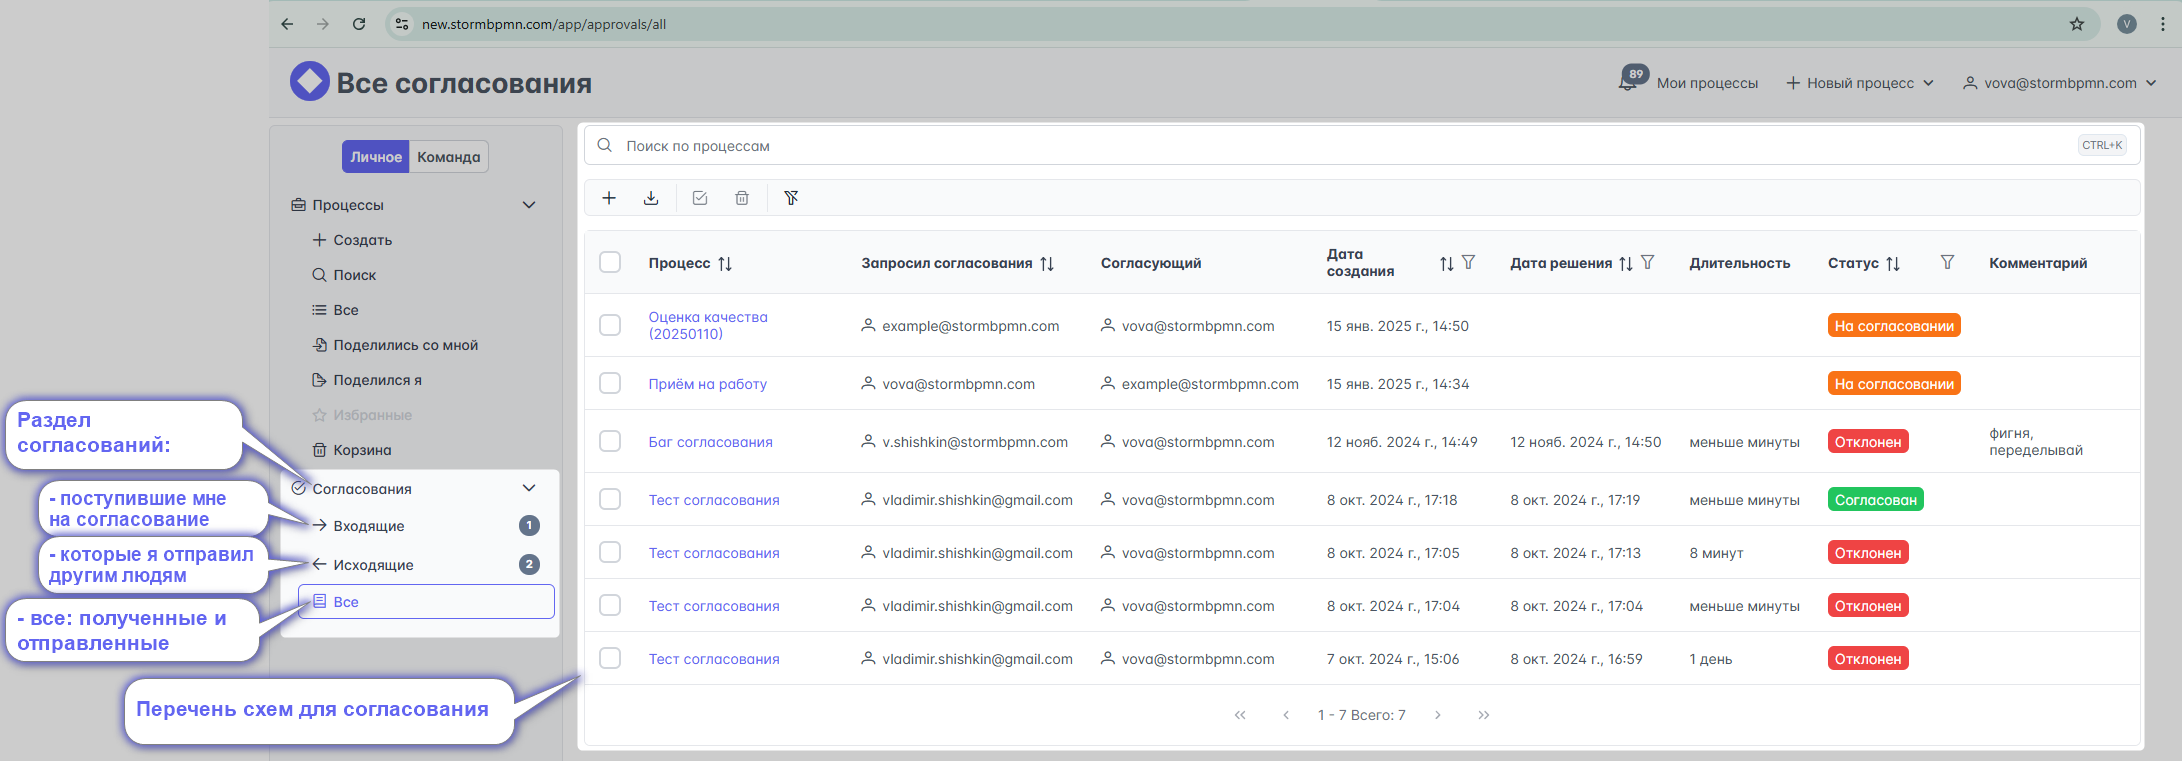Click На согласовании badge for Приём на работу
The image size is (2182, 761).
(x=1894, y=384)
